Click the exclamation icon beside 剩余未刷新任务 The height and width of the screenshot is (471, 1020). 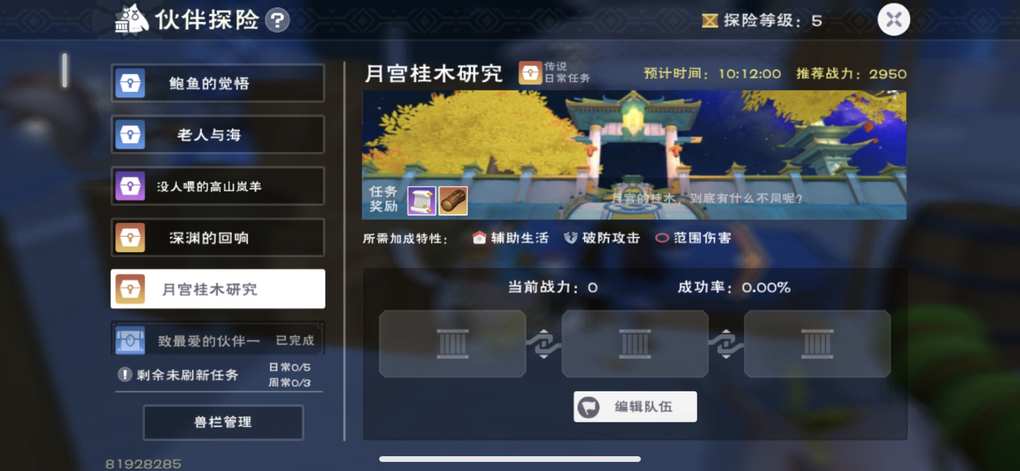pos(125,375)
